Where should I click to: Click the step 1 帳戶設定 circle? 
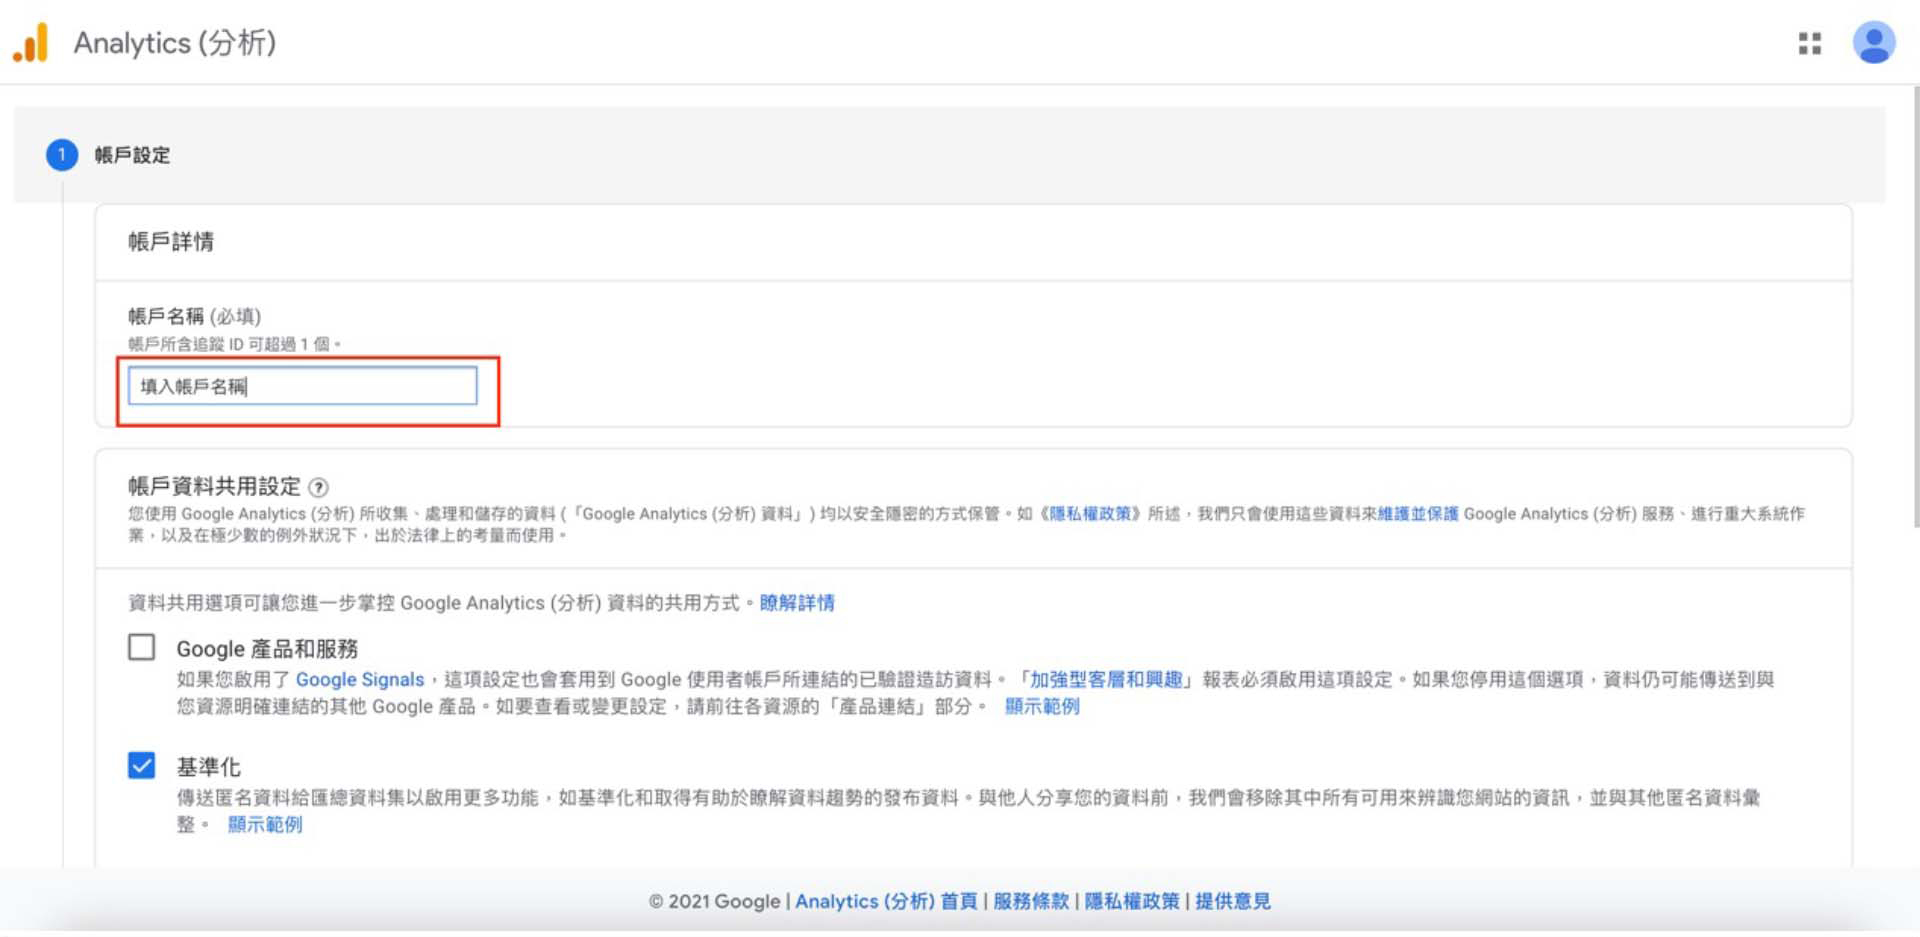62,155
